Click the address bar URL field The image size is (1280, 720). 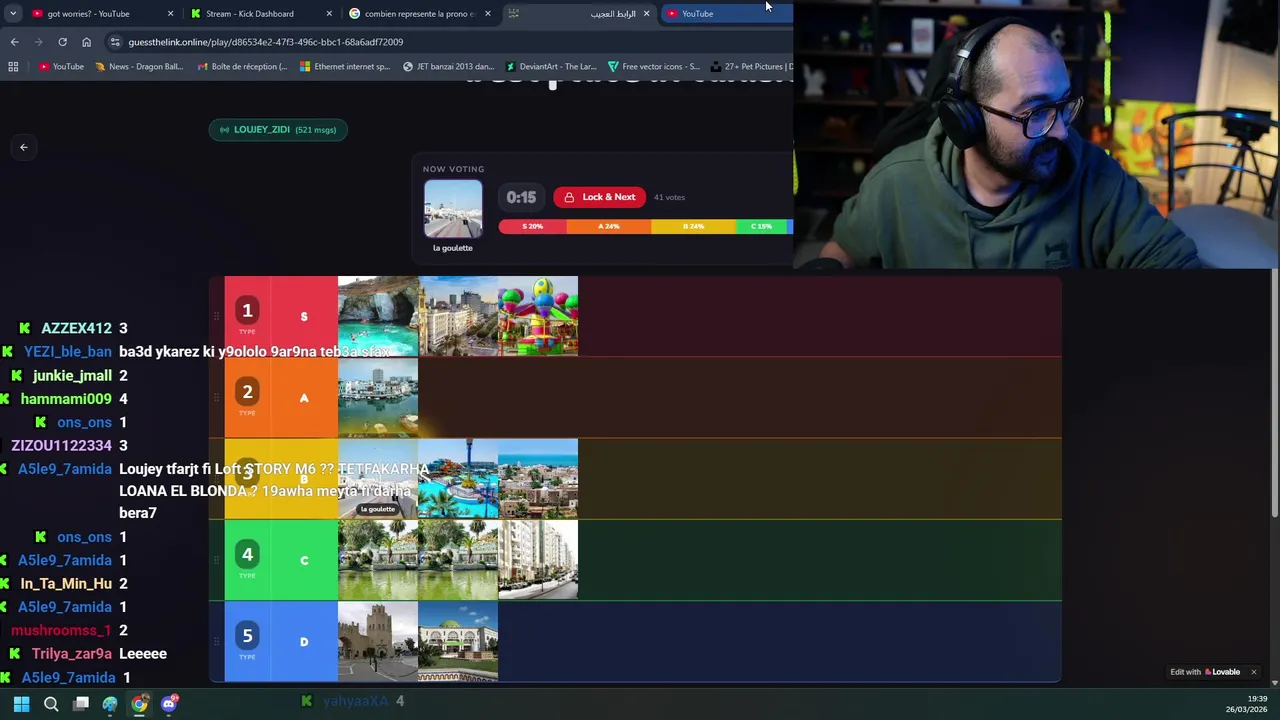coord(450,42)
